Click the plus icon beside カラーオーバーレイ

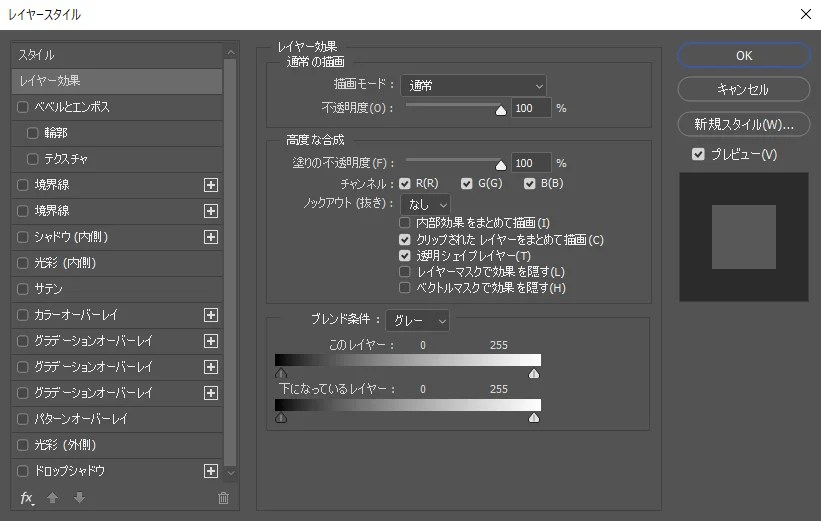(x=211, y=315)
